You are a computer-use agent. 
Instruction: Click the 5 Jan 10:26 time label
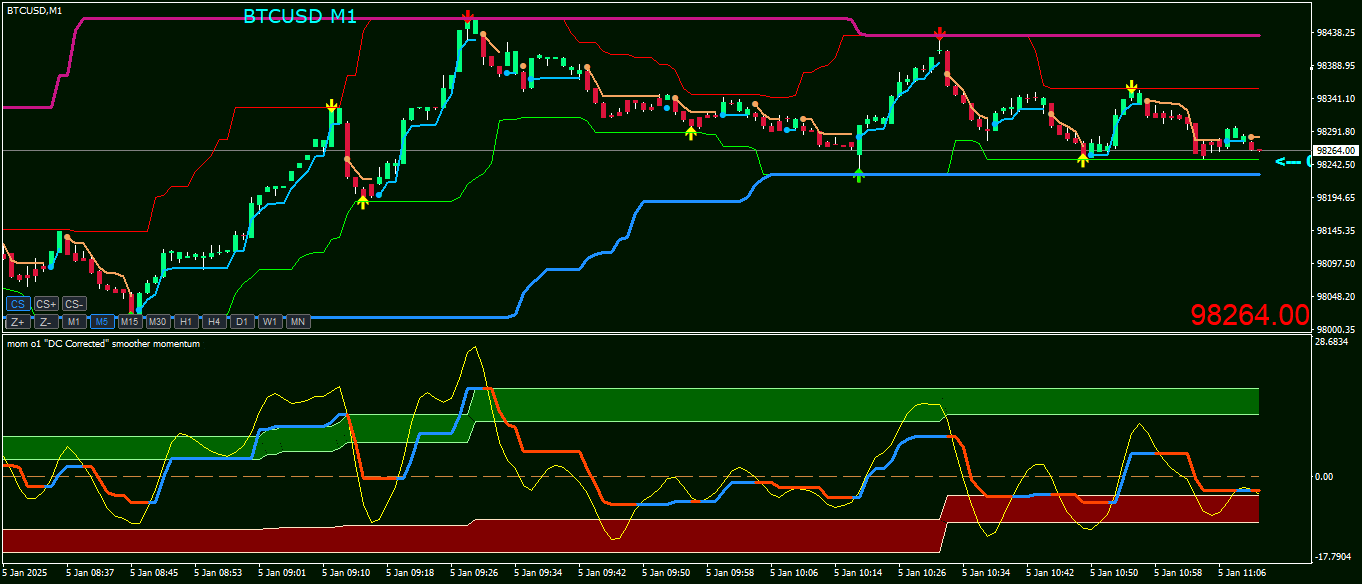[x=922, y=574]
